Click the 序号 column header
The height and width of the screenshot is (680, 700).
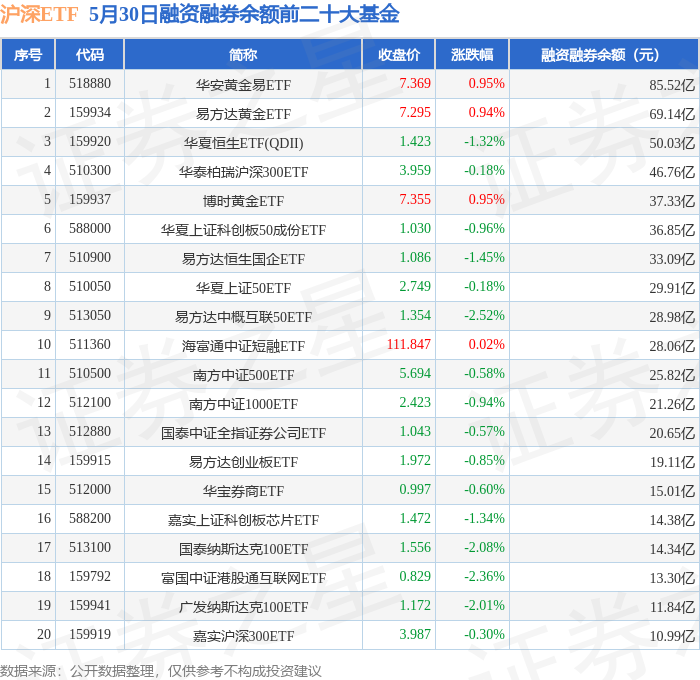click(28, 54)
